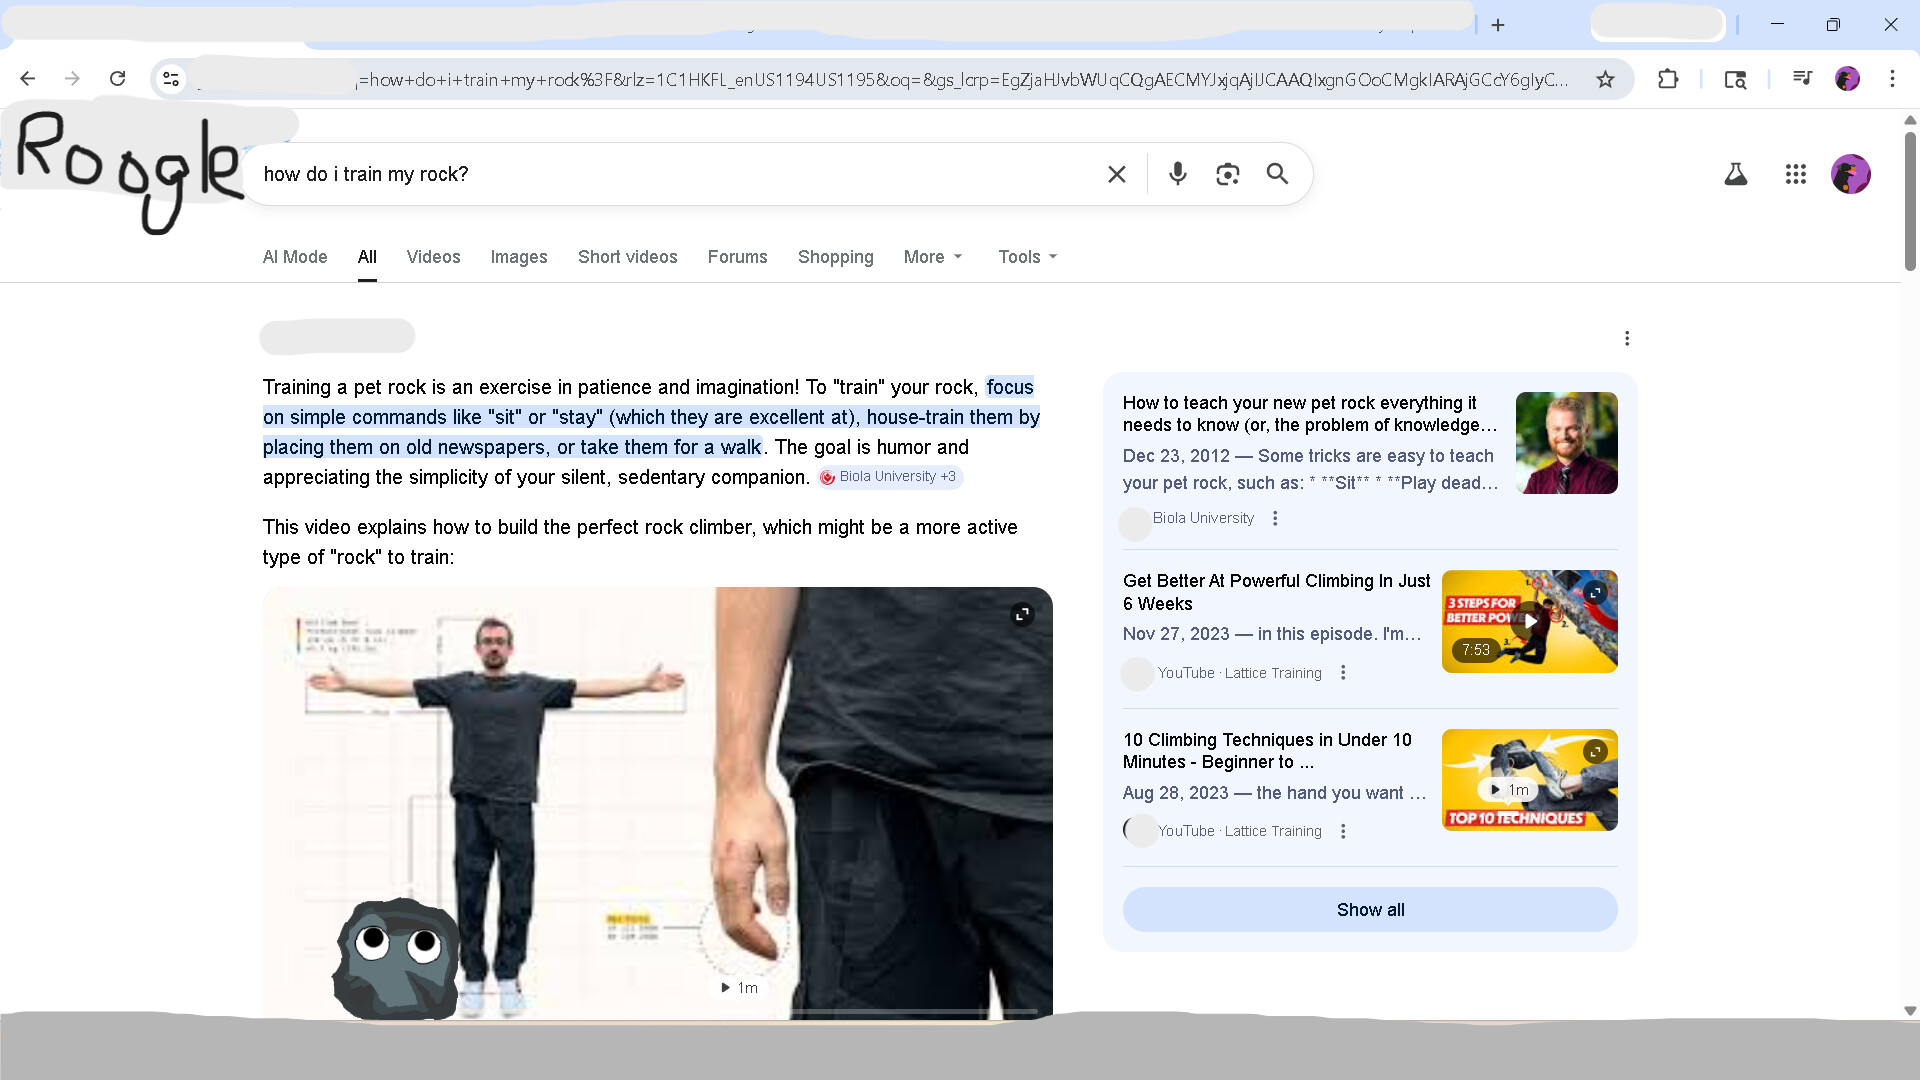
Task: Open Search Labs flask icon
Action: click(x=1736, y=174)
